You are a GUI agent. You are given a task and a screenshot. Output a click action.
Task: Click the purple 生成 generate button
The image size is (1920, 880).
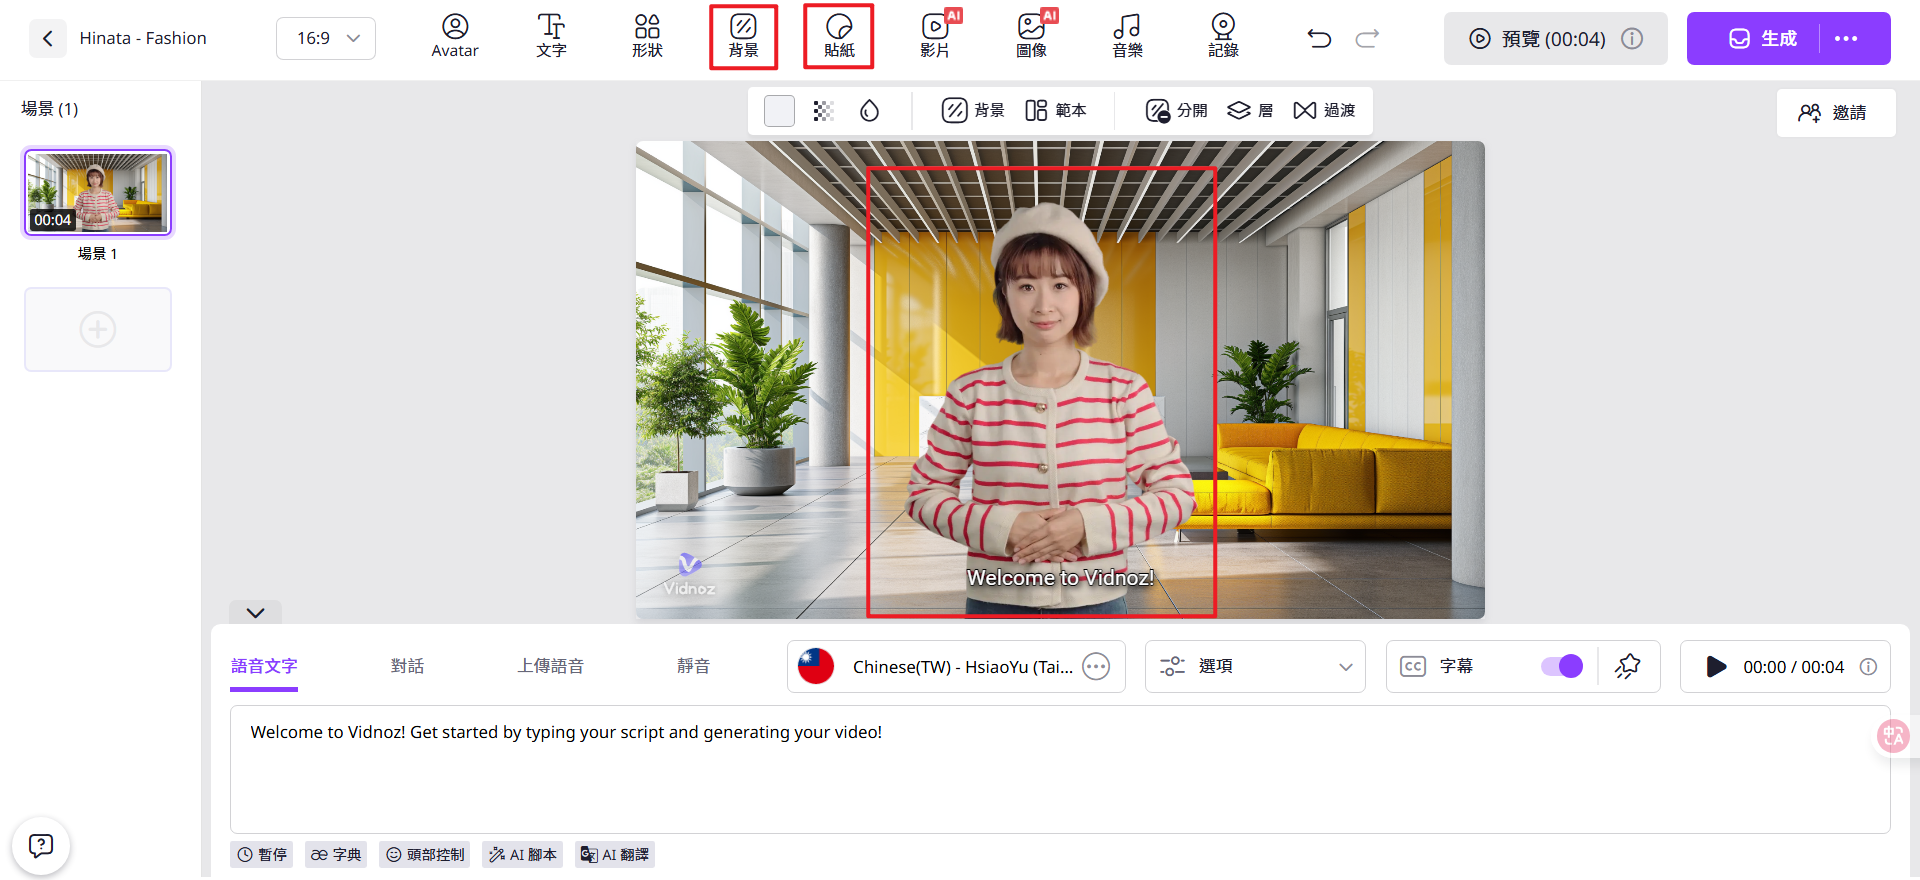point(1763,38)
